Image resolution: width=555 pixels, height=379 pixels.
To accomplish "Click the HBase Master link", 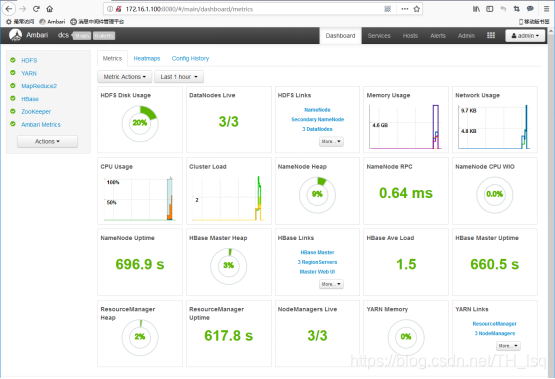I will tap(317, 252).
